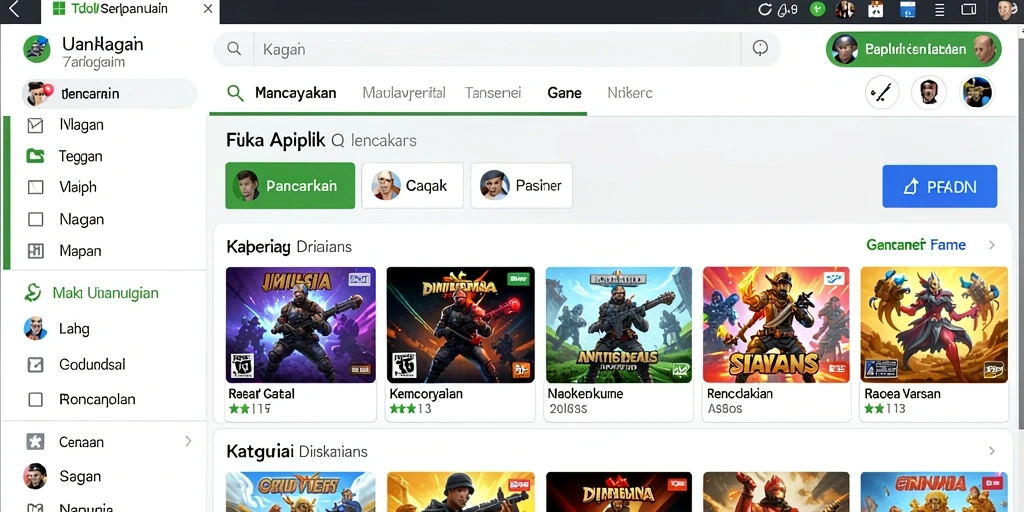Toggle the Vlaiph checkbox
The height and width of the screenshot is (512, 1024).
pyautogui.click(x=35, y=187)
